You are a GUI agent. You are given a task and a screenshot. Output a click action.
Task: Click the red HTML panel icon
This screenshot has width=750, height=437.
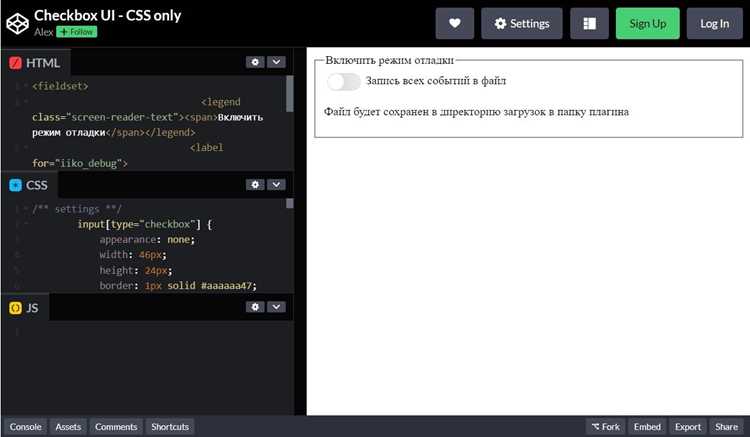click(x=15, y=63)
